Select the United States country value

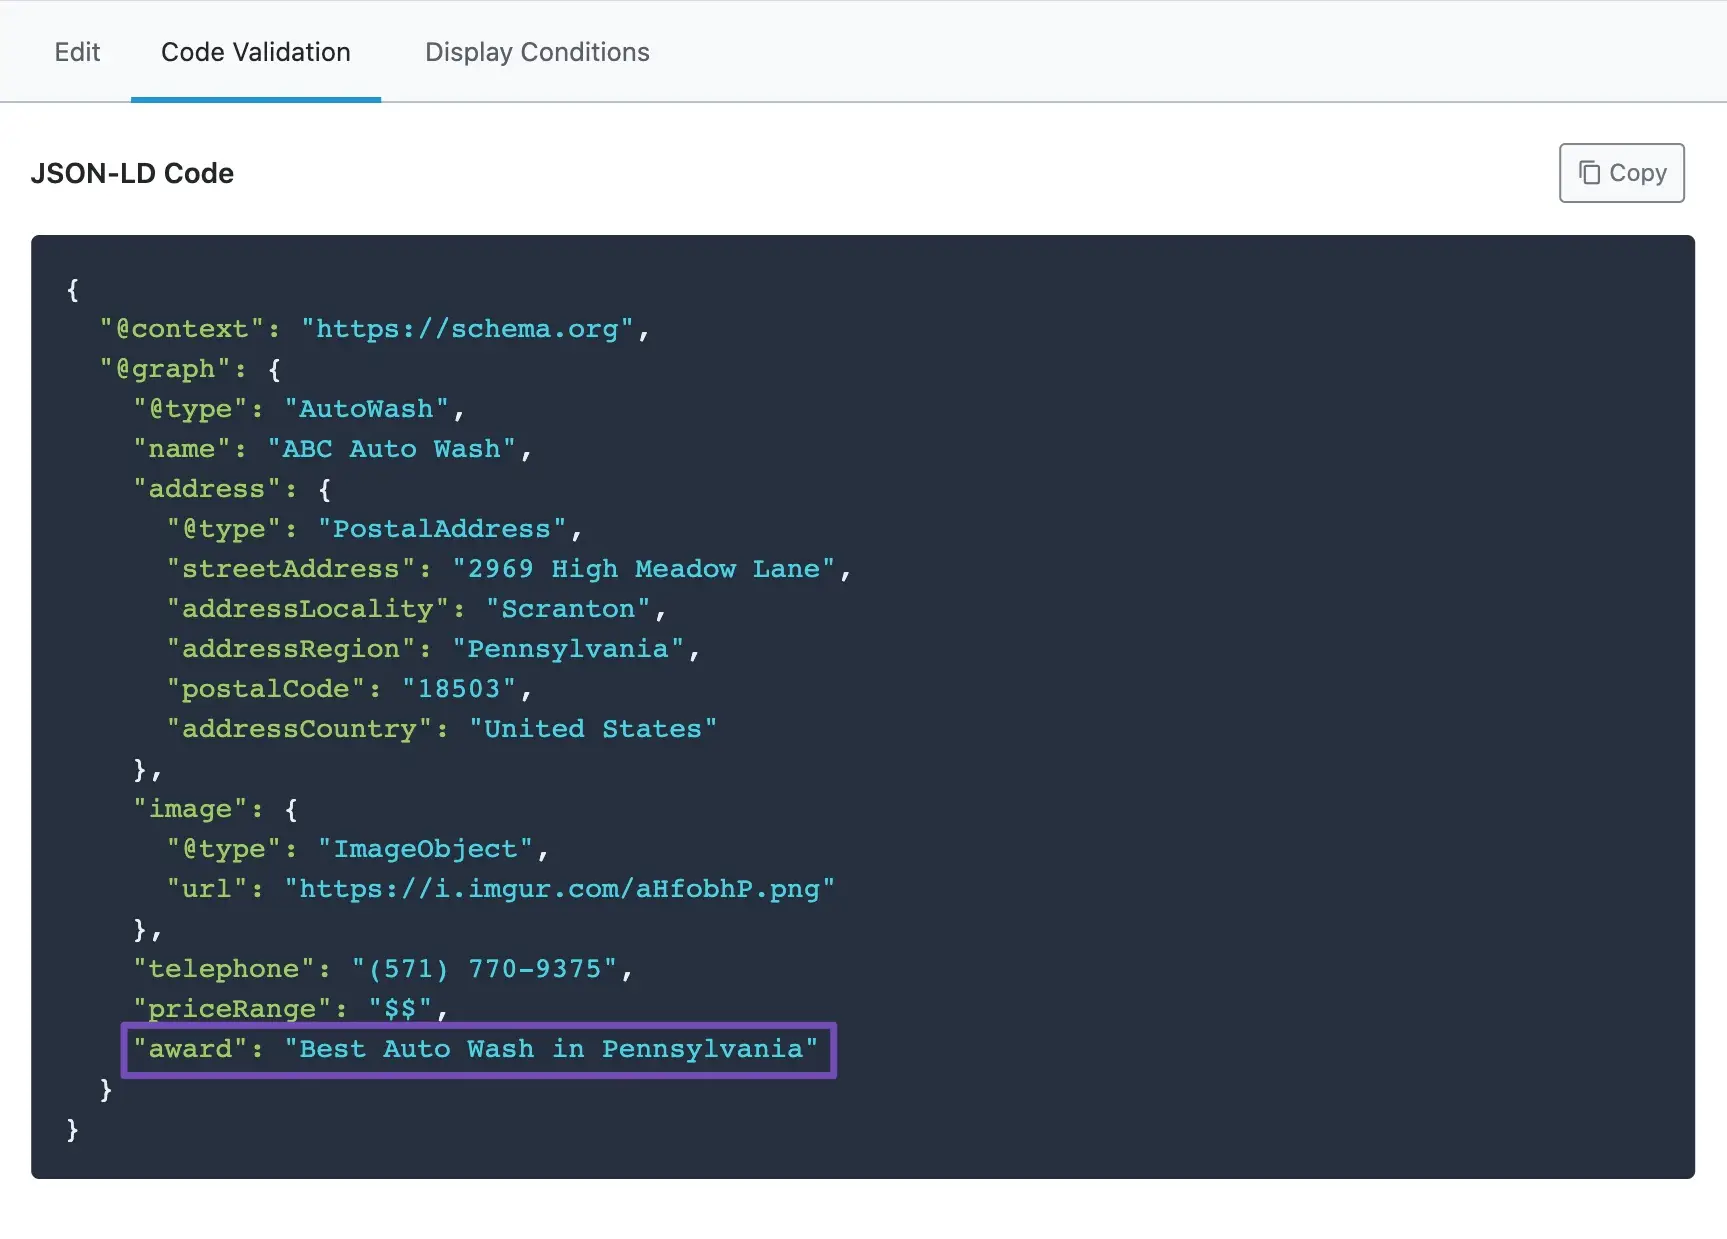pyautogui.click(x=593, y=728)
